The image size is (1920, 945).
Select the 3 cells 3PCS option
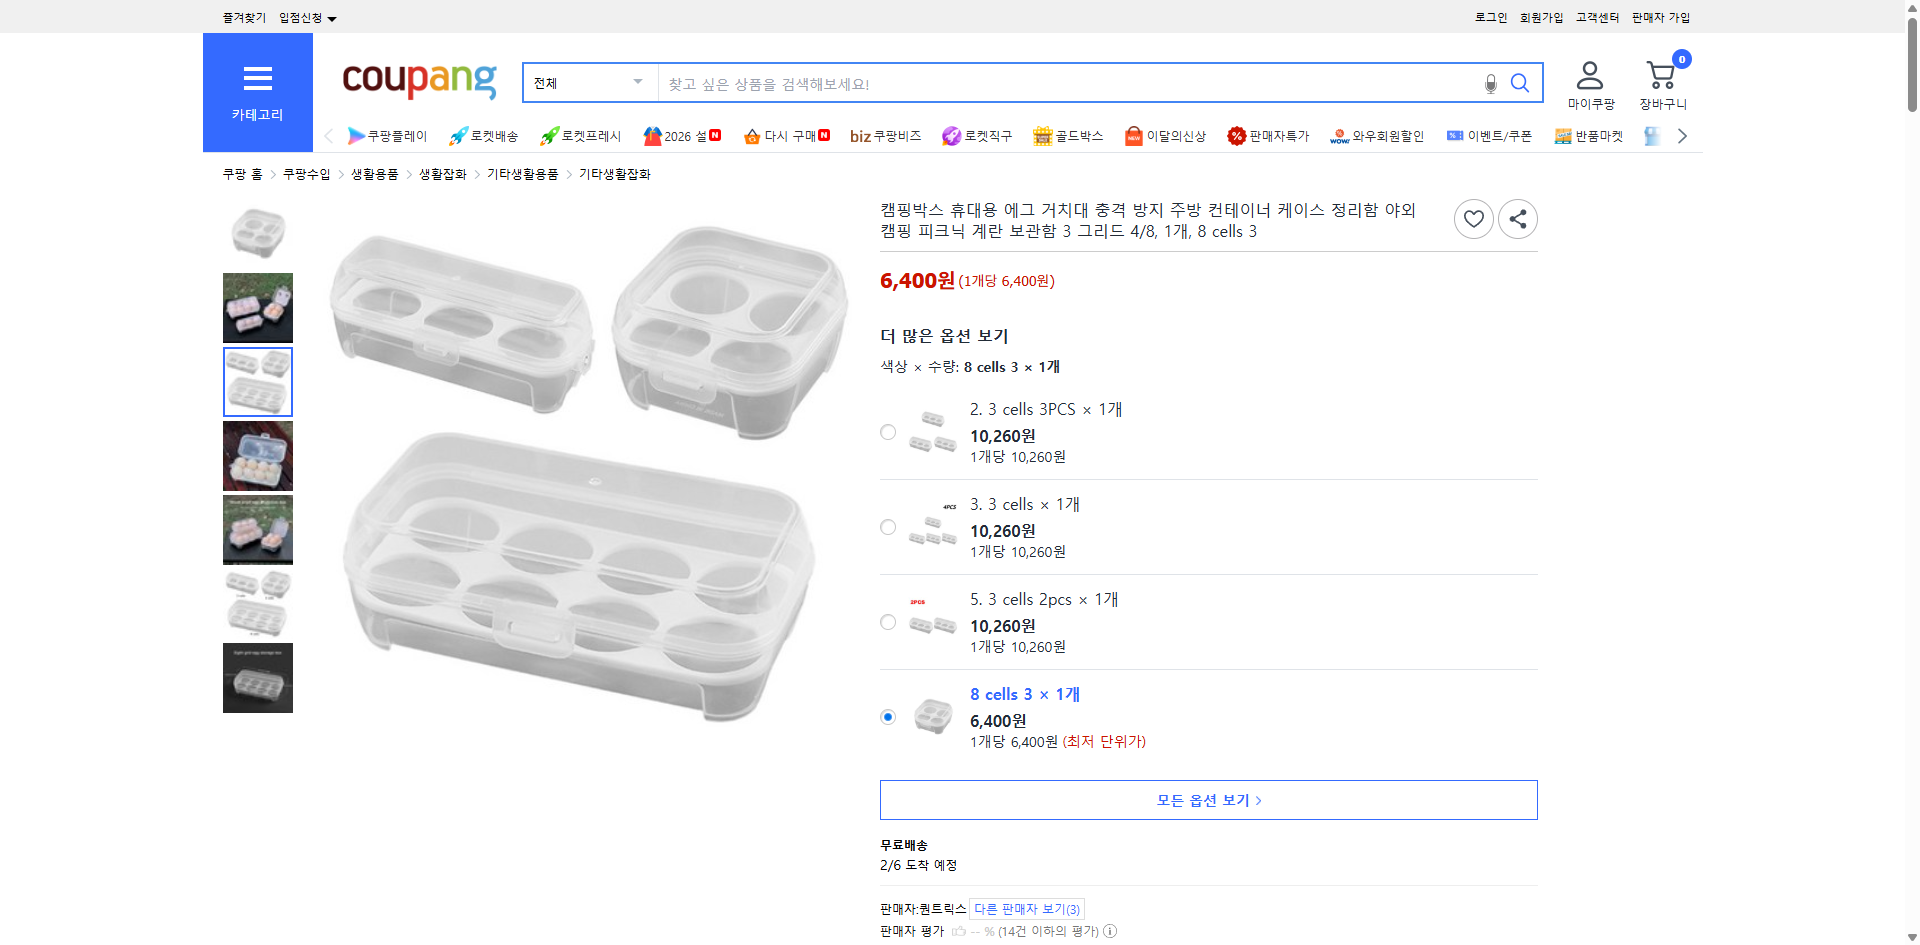[887, 431]
